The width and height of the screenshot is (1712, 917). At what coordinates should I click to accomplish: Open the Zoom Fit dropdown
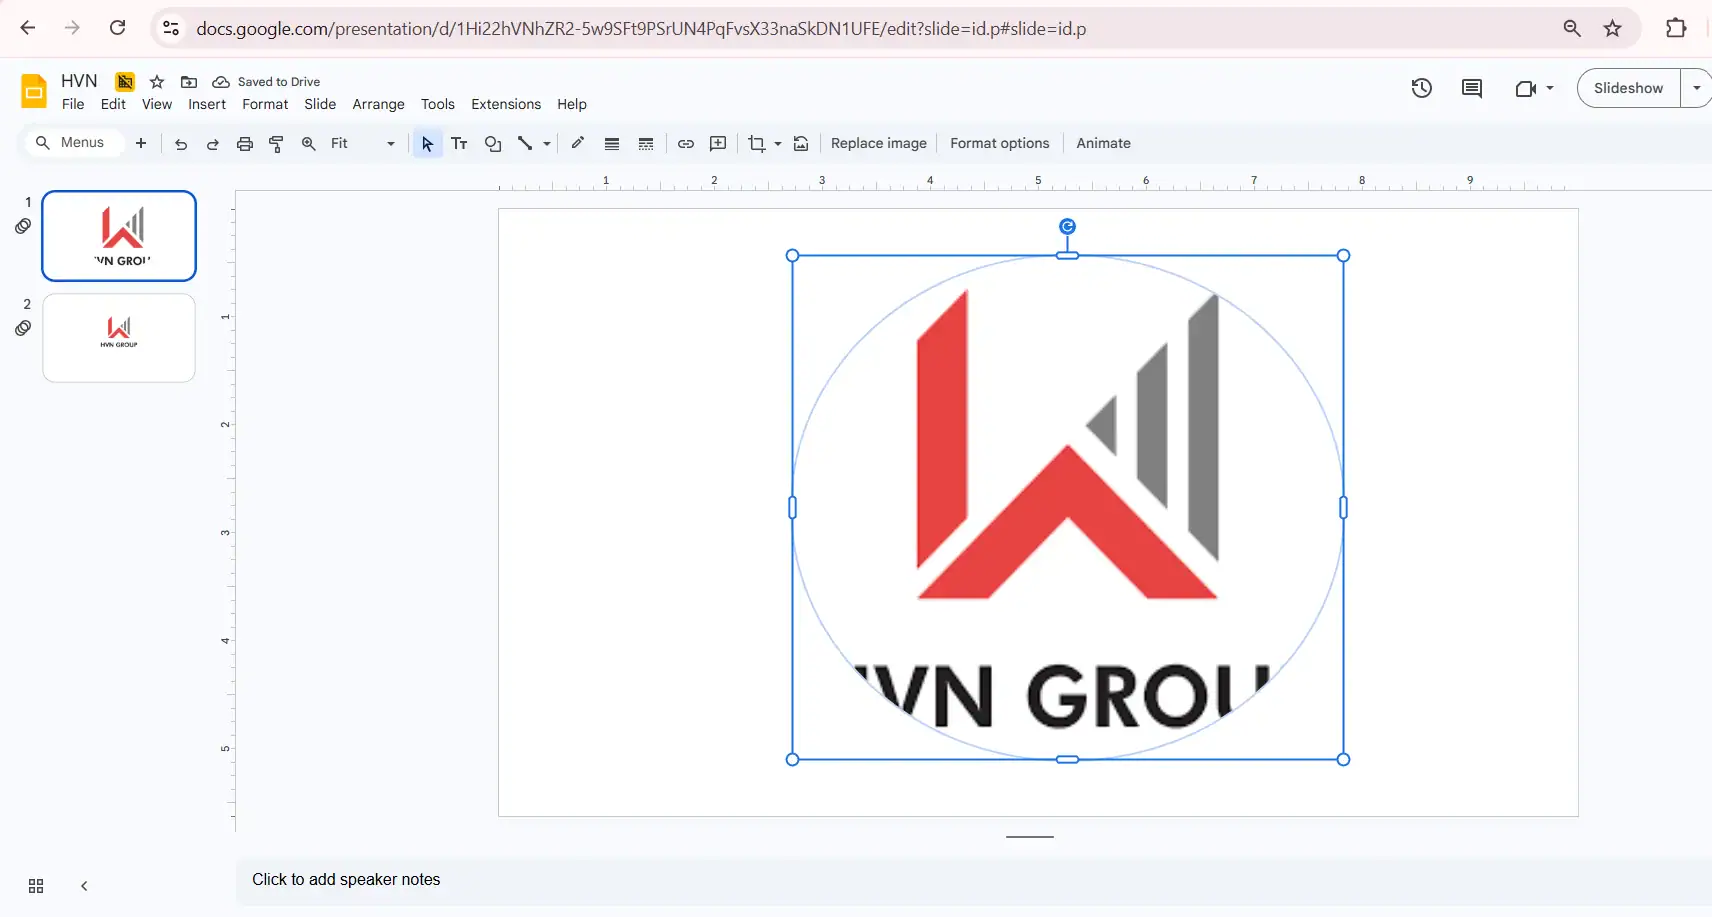[x=390, y=143]
